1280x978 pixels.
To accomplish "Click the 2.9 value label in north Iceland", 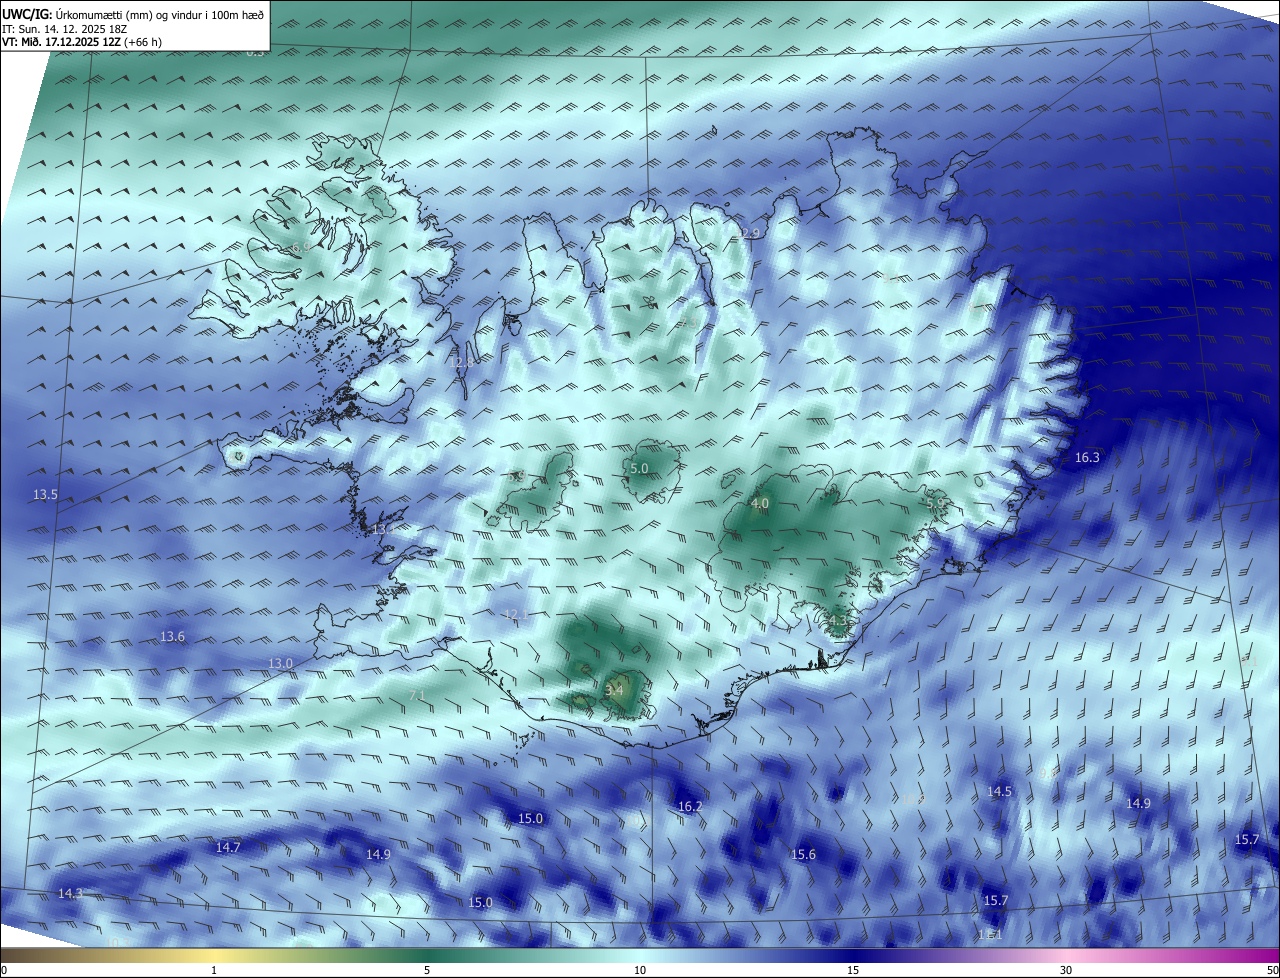I will click(x=751, y=233).
